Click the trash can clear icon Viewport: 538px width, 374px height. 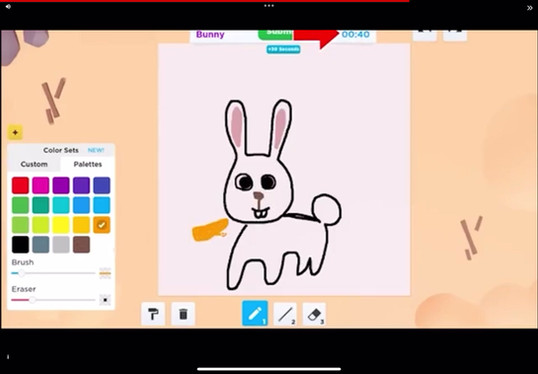click(x=183, y=314)
